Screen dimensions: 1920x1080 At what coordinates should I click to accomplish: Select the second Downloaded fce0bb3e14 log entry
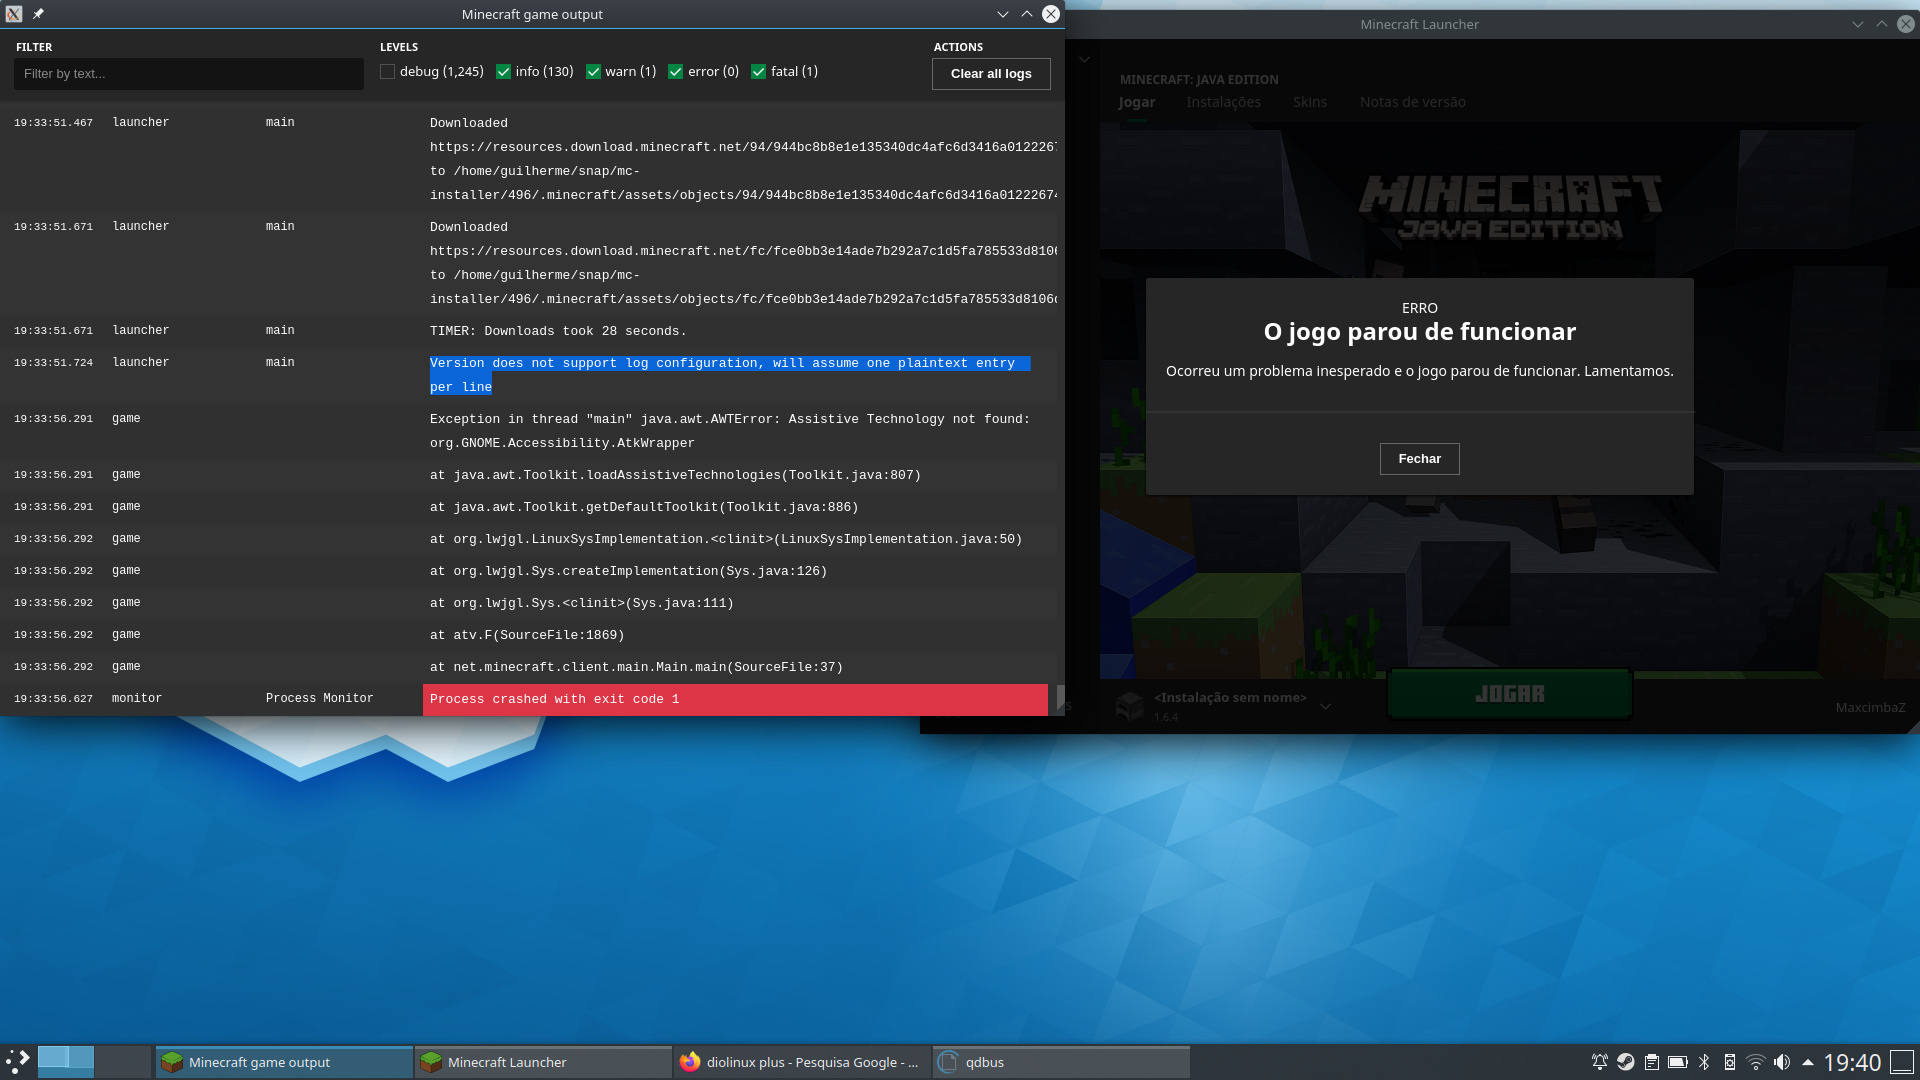point(743,263)
